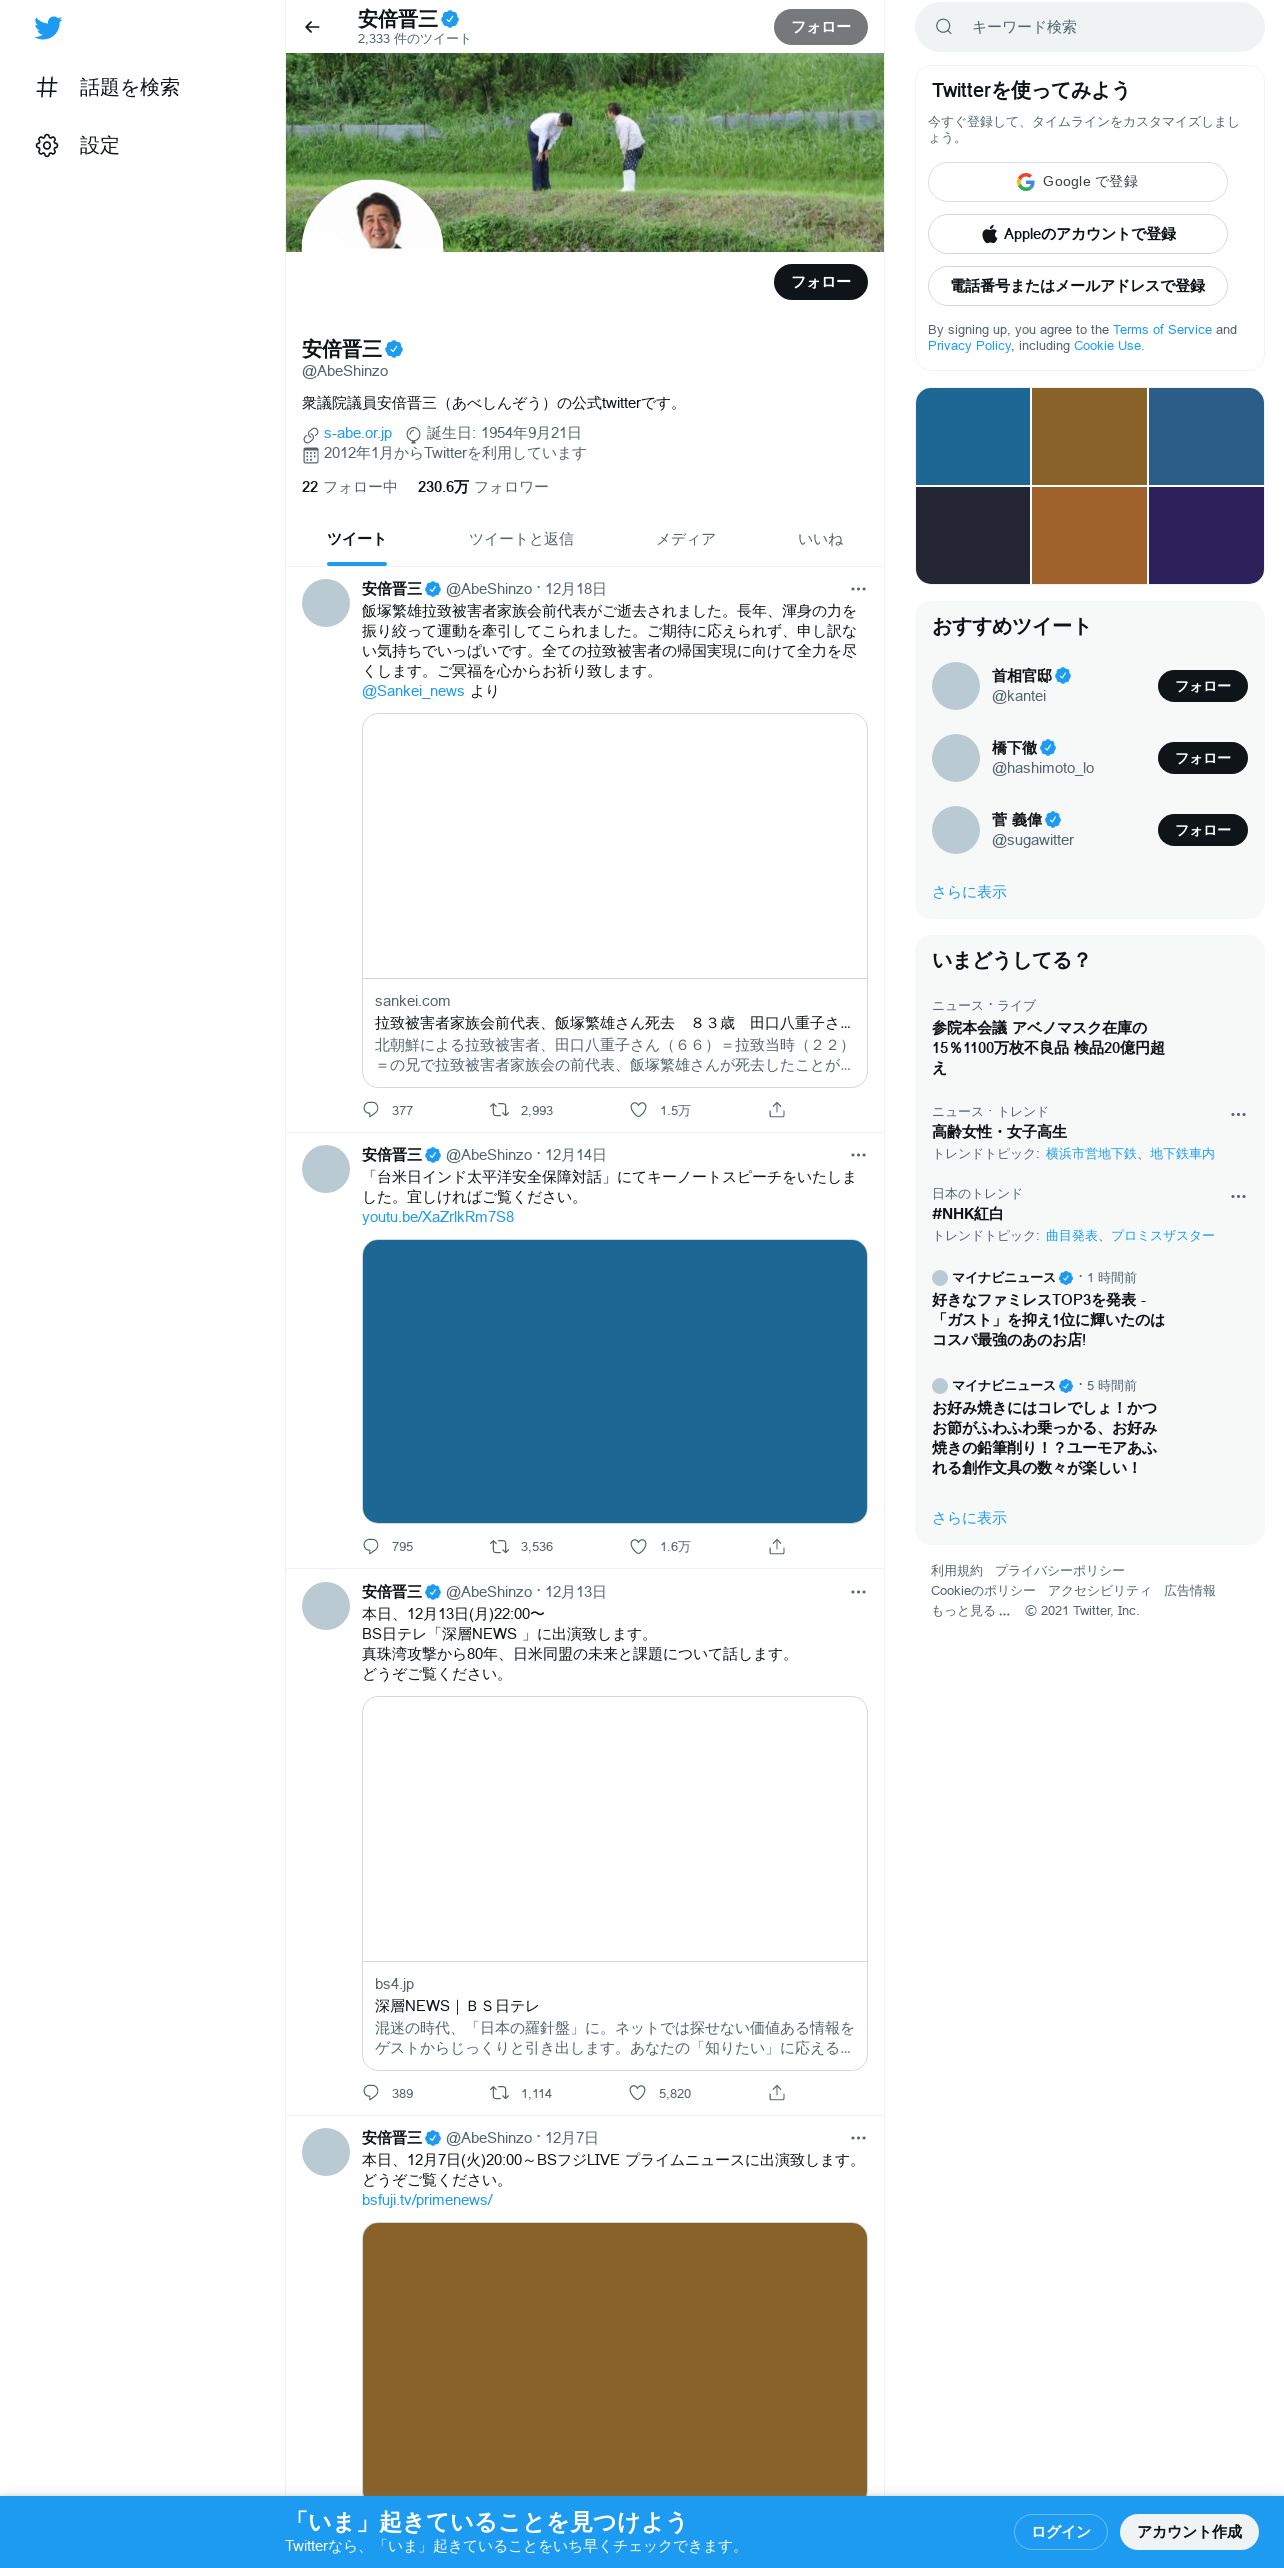The image size is (1284, 2568).
Task: Open options for 高齢女性・女子高生 trend
Action: coord(1238,1114)
